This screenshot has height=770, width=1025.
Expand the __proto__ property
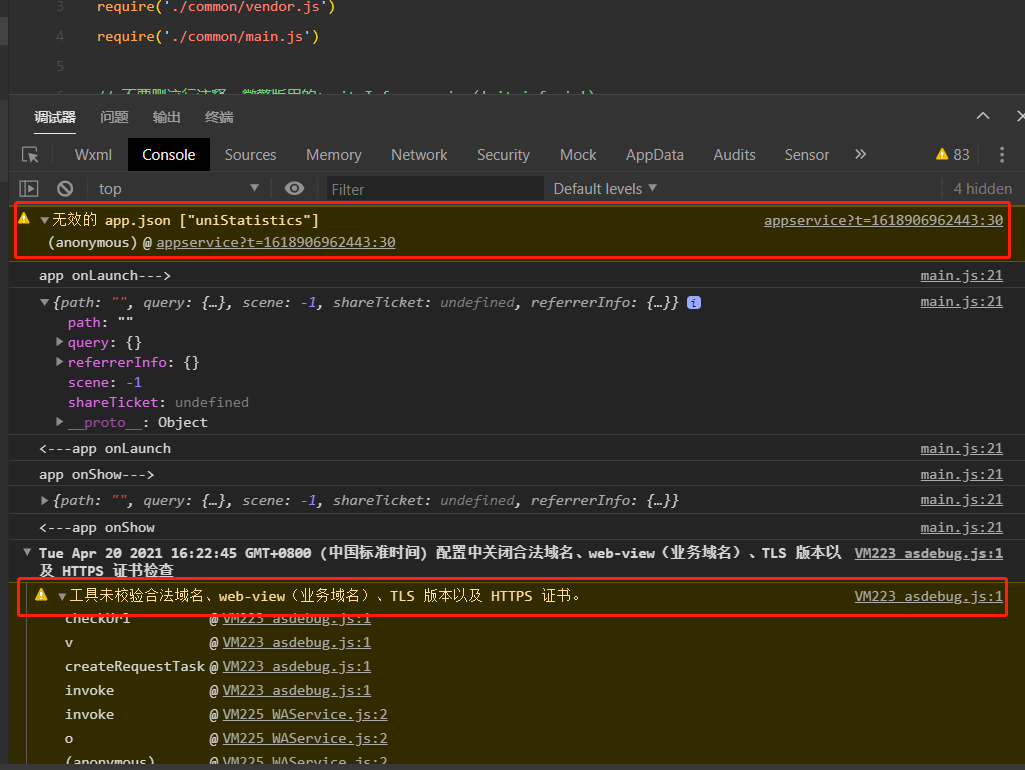coord(59,422)
